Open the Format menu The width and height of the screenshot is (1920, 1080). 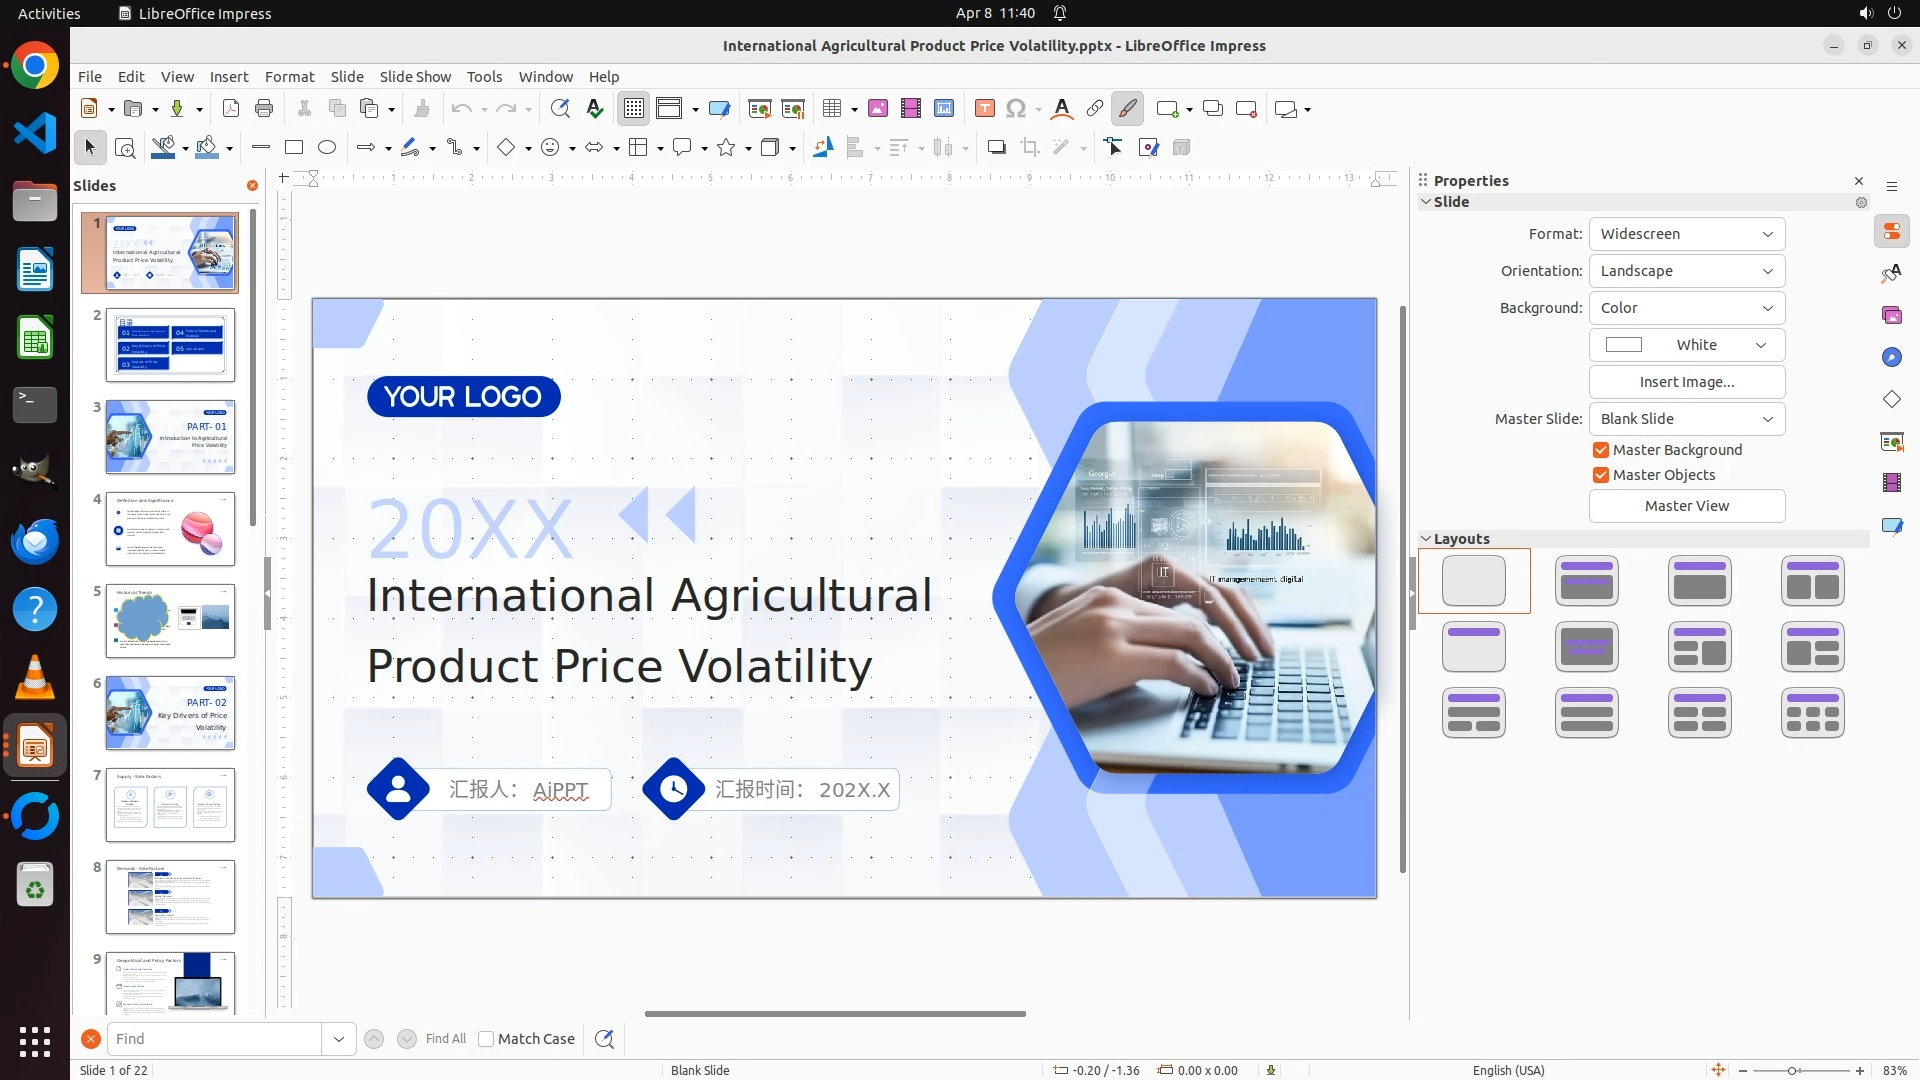tap(289, 77)
